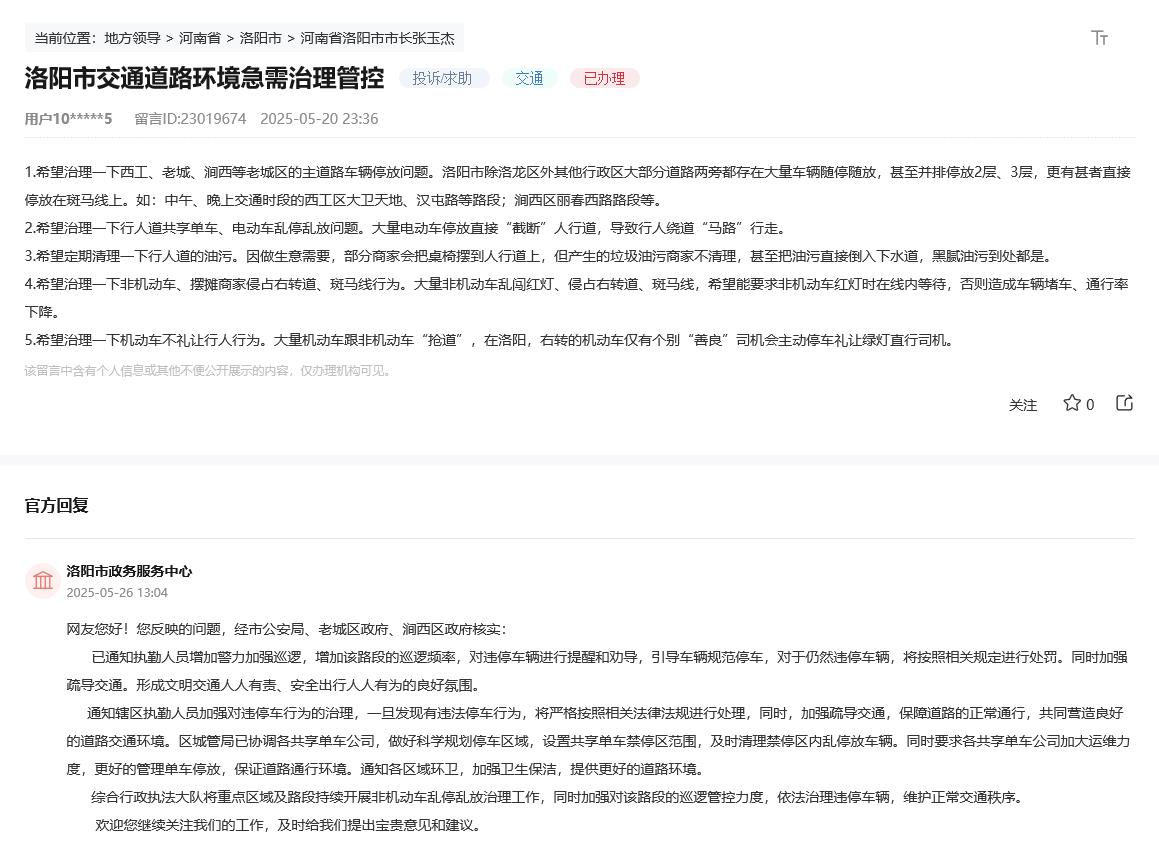
Task: Open 河南省洛阳市市长张玉杰 breadcrumb page
Action: point(377,38)
